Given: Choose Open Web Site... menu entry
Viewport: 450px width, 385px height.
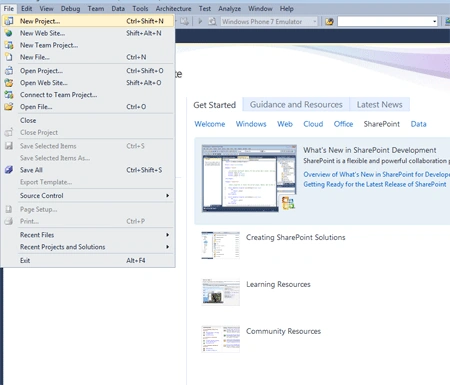Looking at the screenshot, I should click(x=88, y=83).
